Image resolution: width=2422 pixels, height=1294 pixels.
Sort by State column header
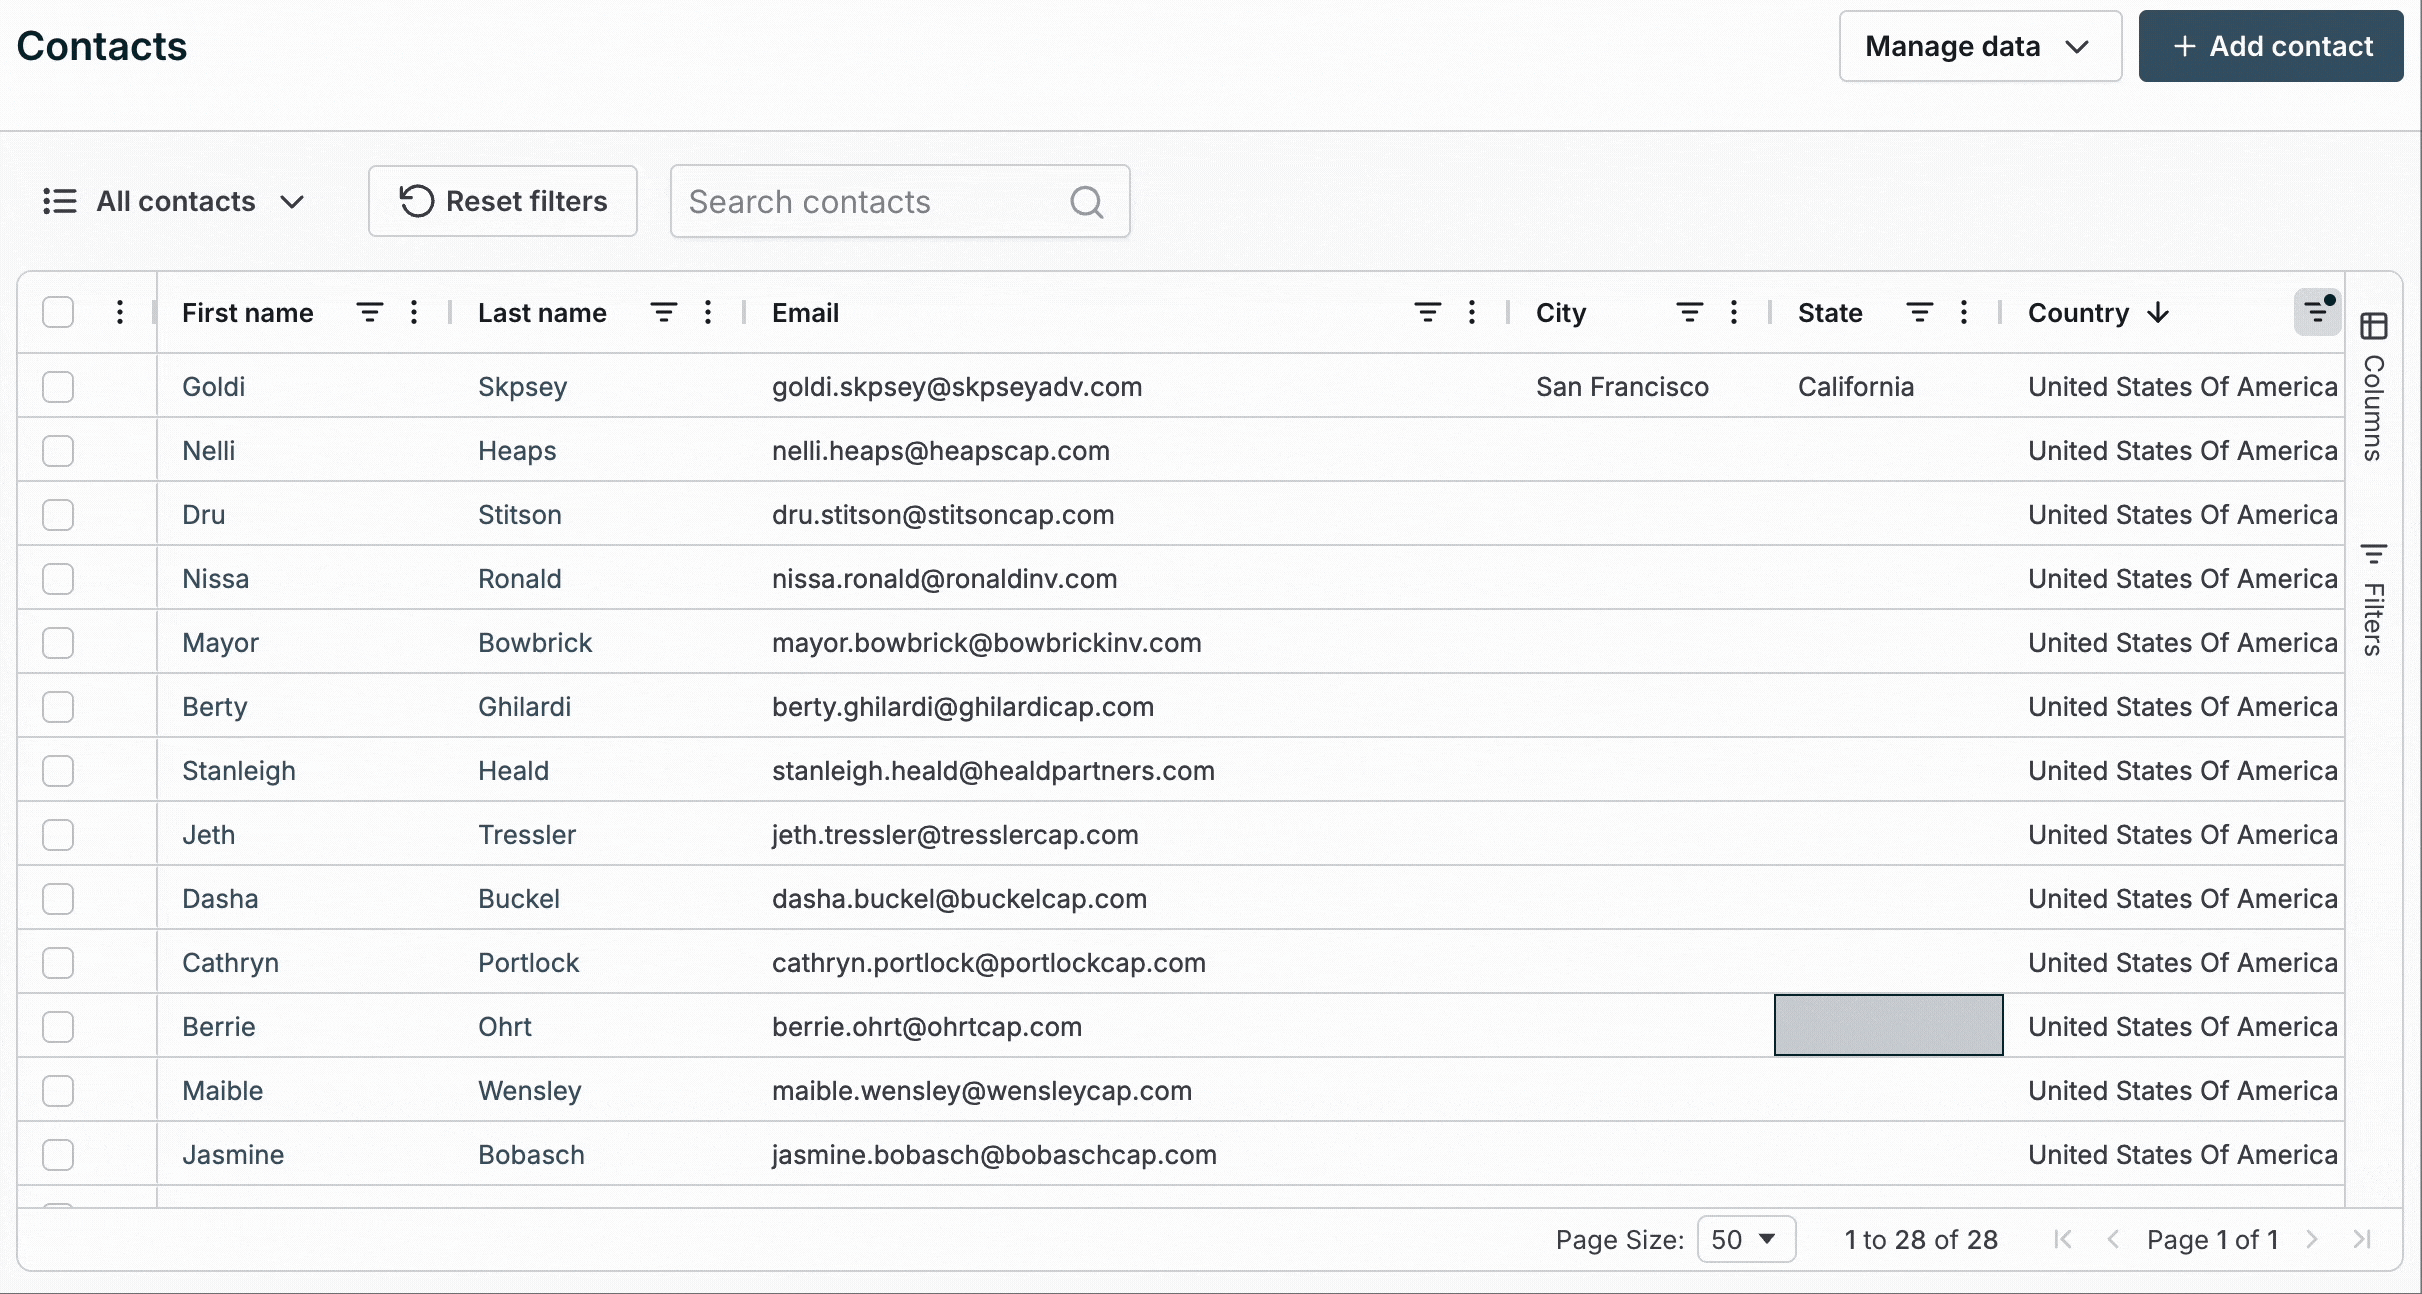[x=1830, y=313]
